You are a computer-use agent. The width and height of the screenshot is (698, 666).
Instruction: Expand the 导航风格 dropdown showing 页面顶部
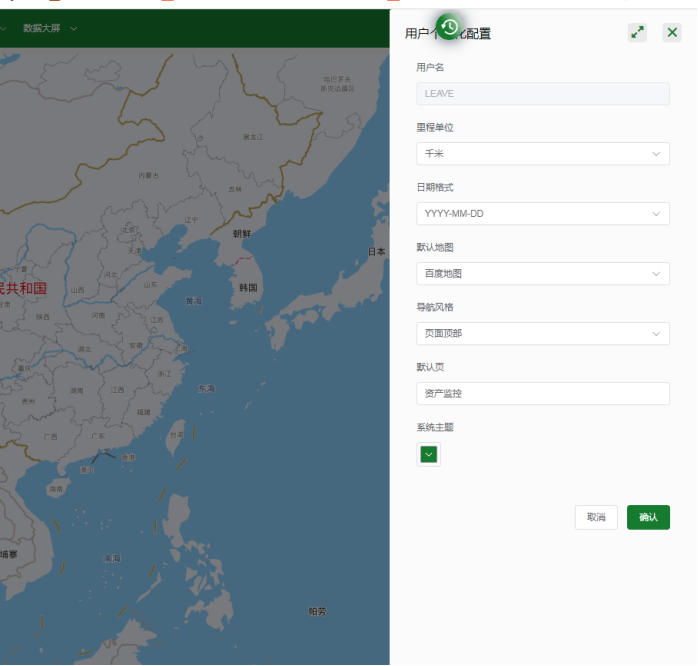[542, 334]
